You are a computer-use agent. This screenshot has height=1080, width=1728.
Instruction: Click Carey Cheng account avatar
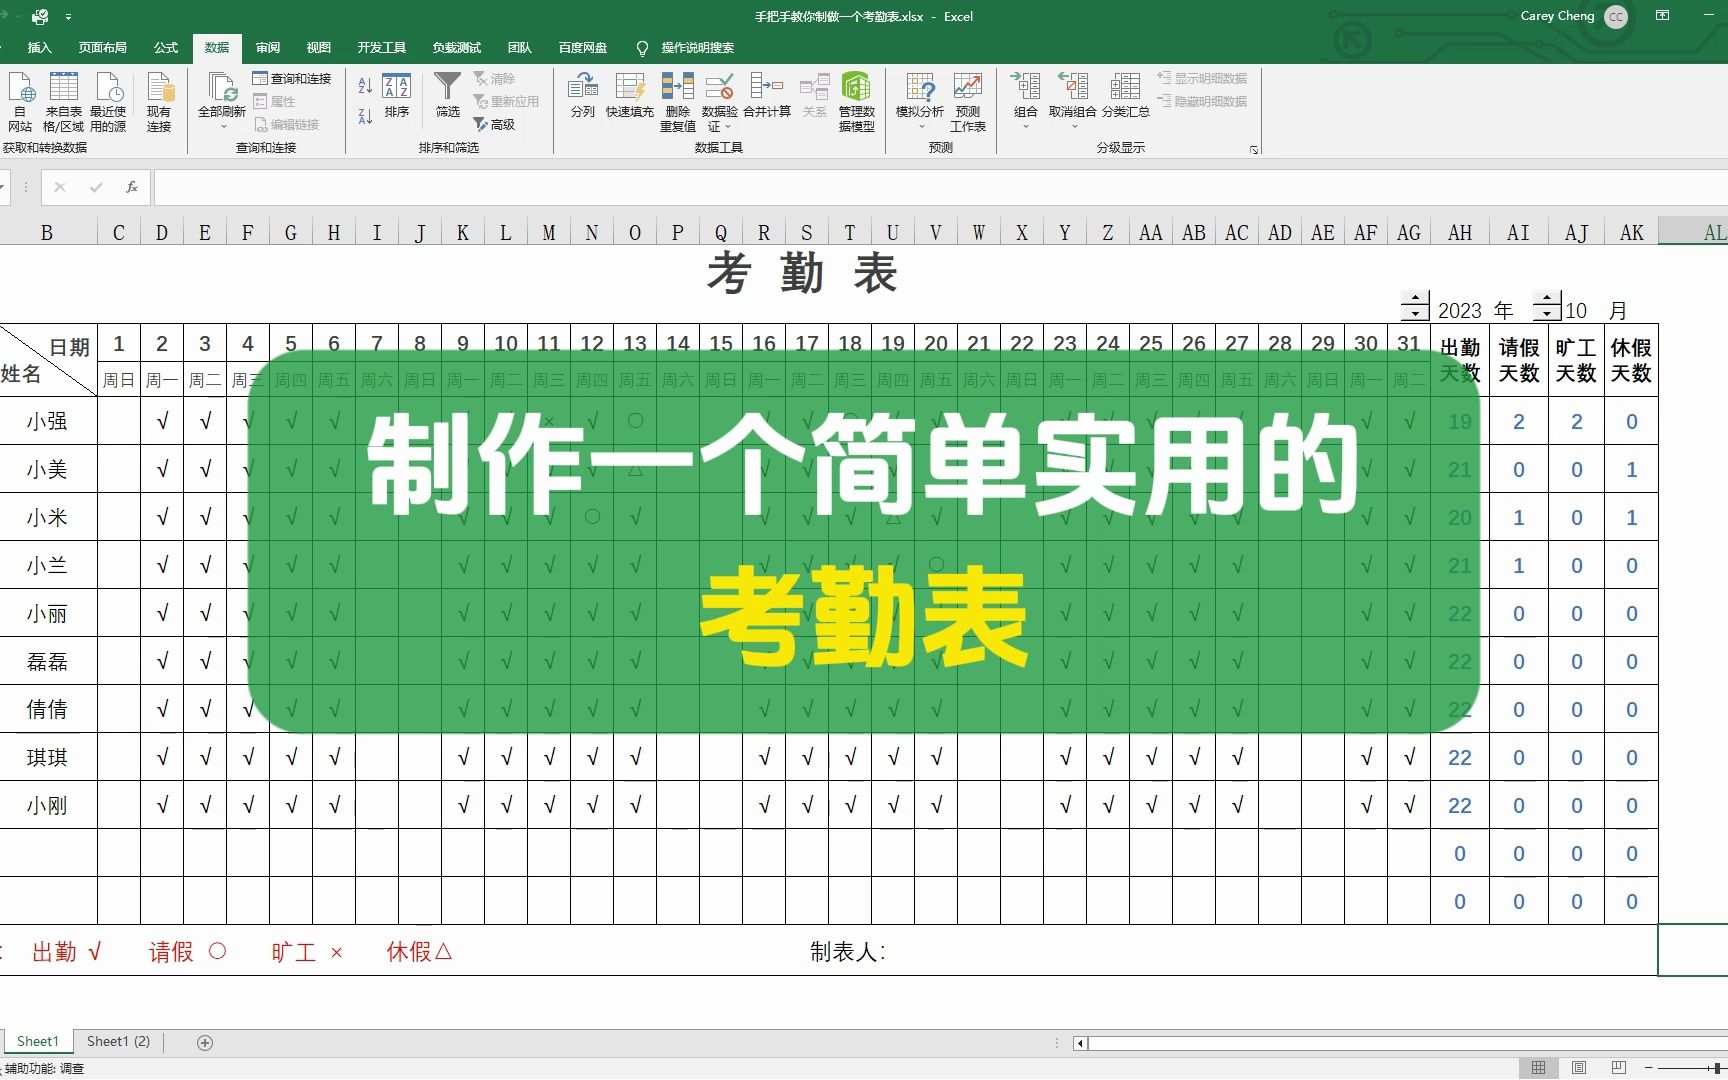pos(1616,16)
